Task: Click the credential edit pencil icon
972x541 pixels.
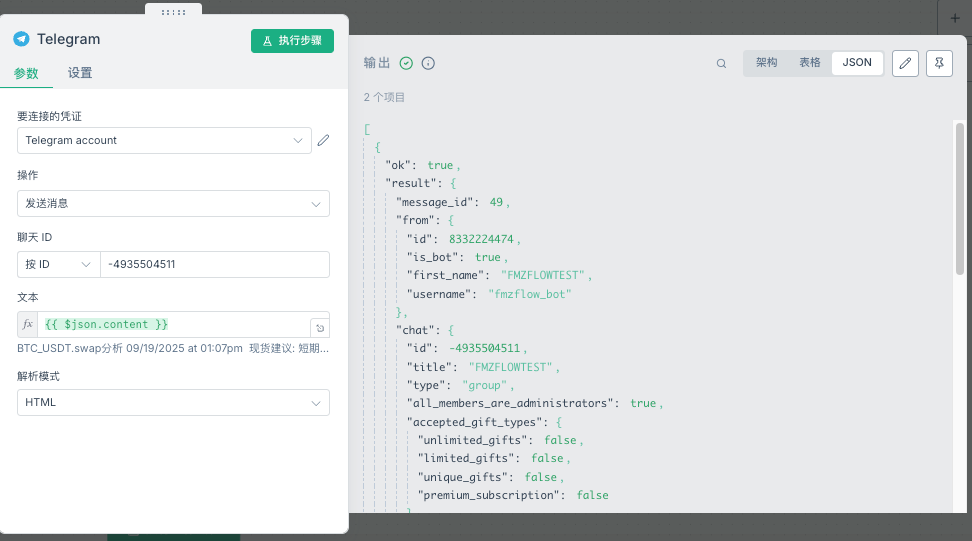Action: [x=323, y=141]
